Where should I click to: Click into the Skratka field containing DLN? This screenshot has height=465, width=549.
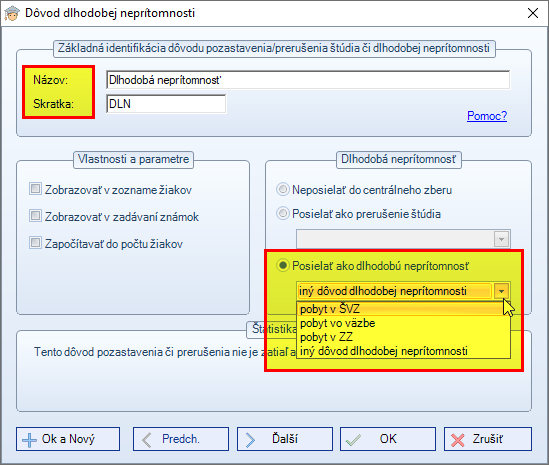click(x=166, y=104)
